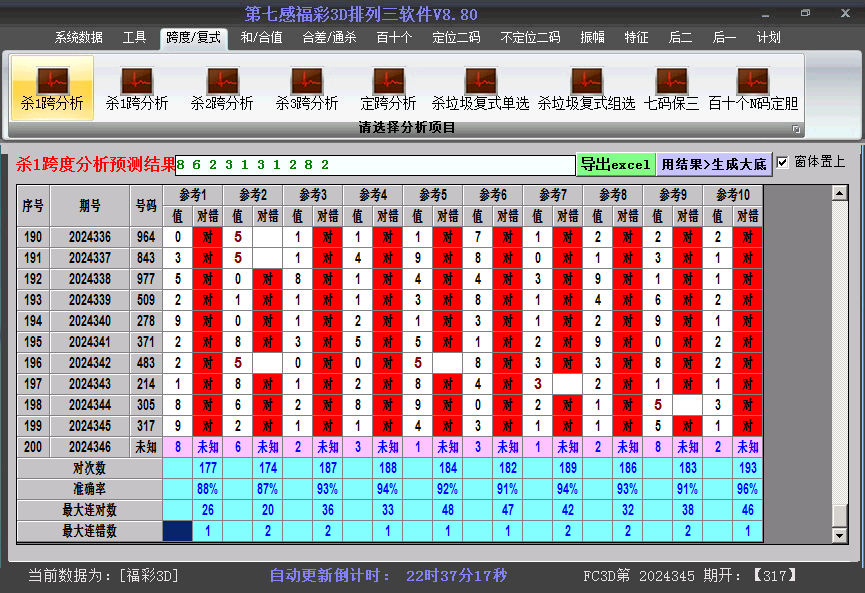Click count value 177
The image size is (865, 593).
click(x=207, y=468)
